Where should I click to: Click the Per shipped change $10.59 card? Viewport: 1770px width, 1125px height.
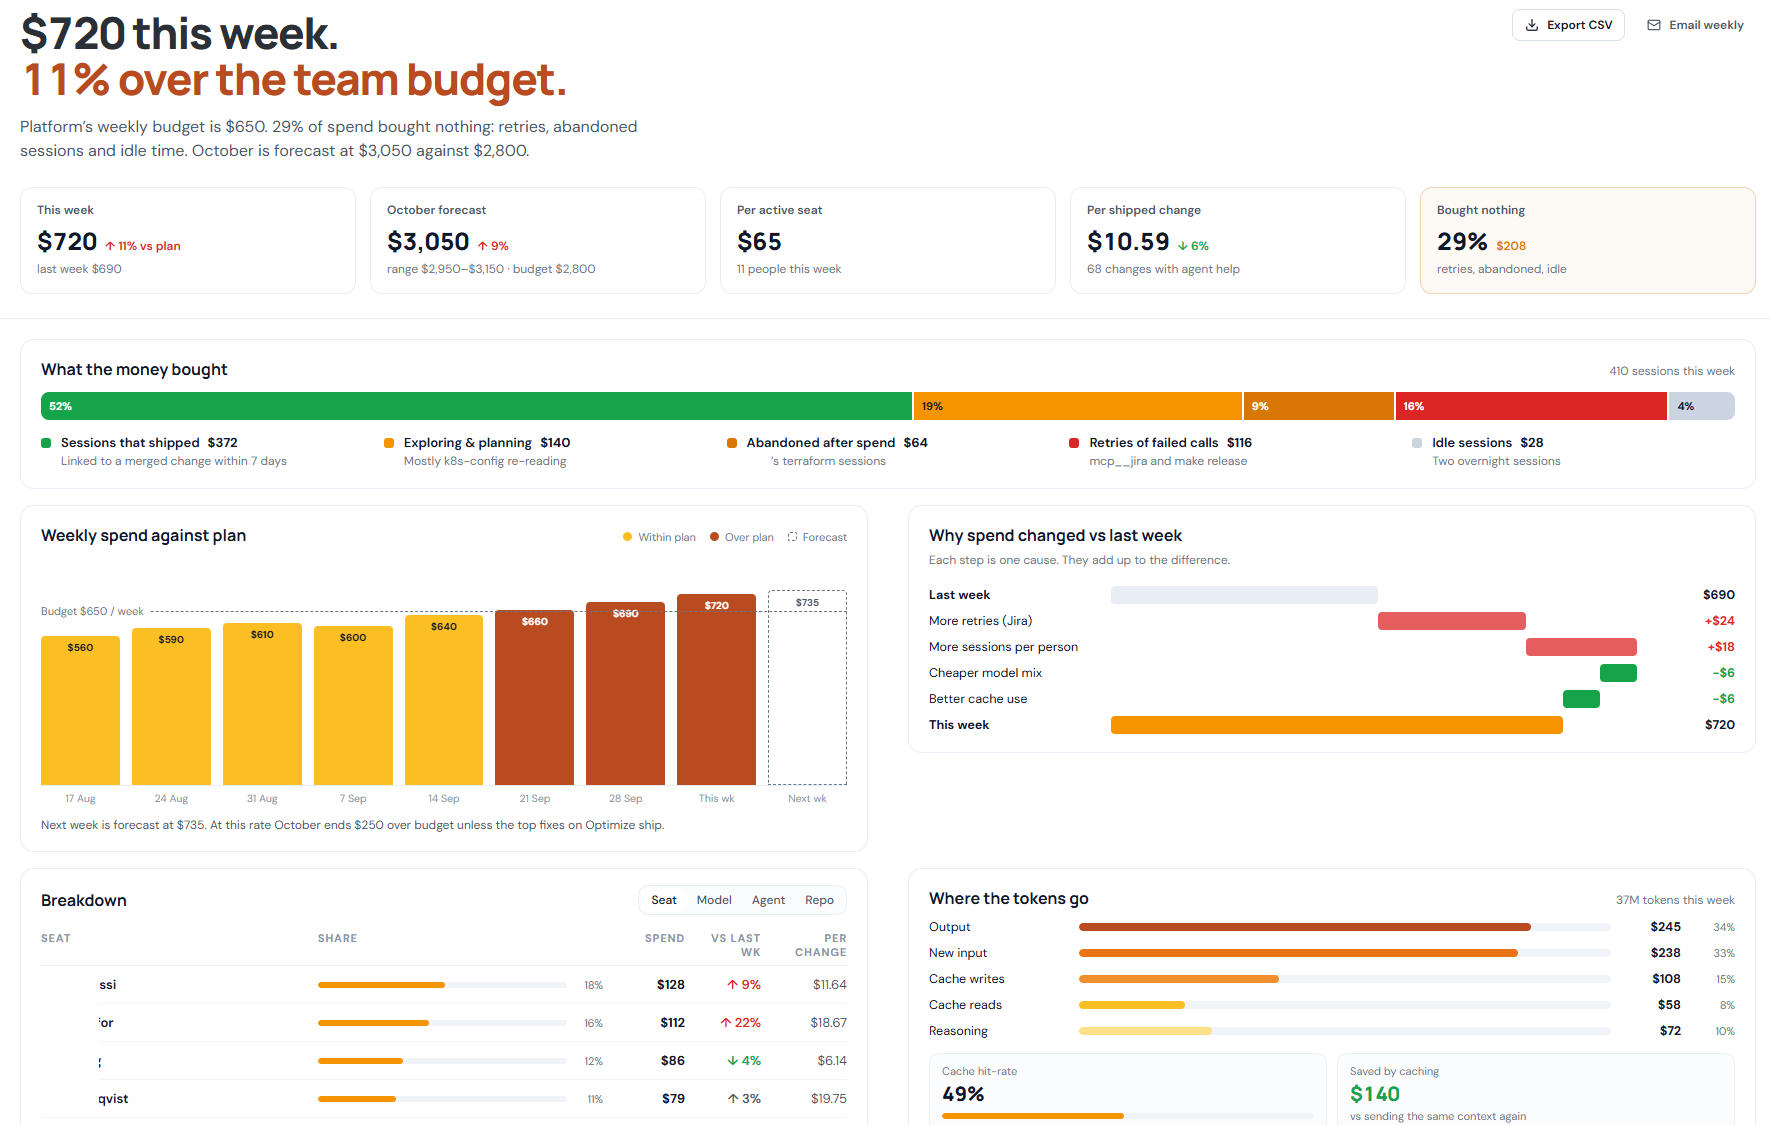point(1238,240)
